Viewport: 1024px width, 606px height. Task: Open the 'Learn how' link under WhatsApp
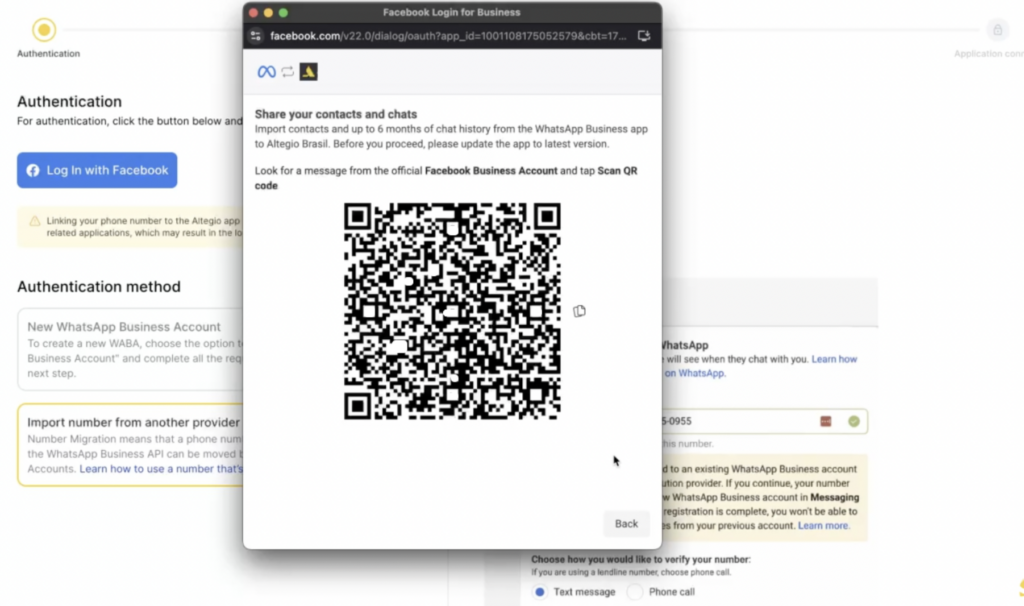[834, 359]
